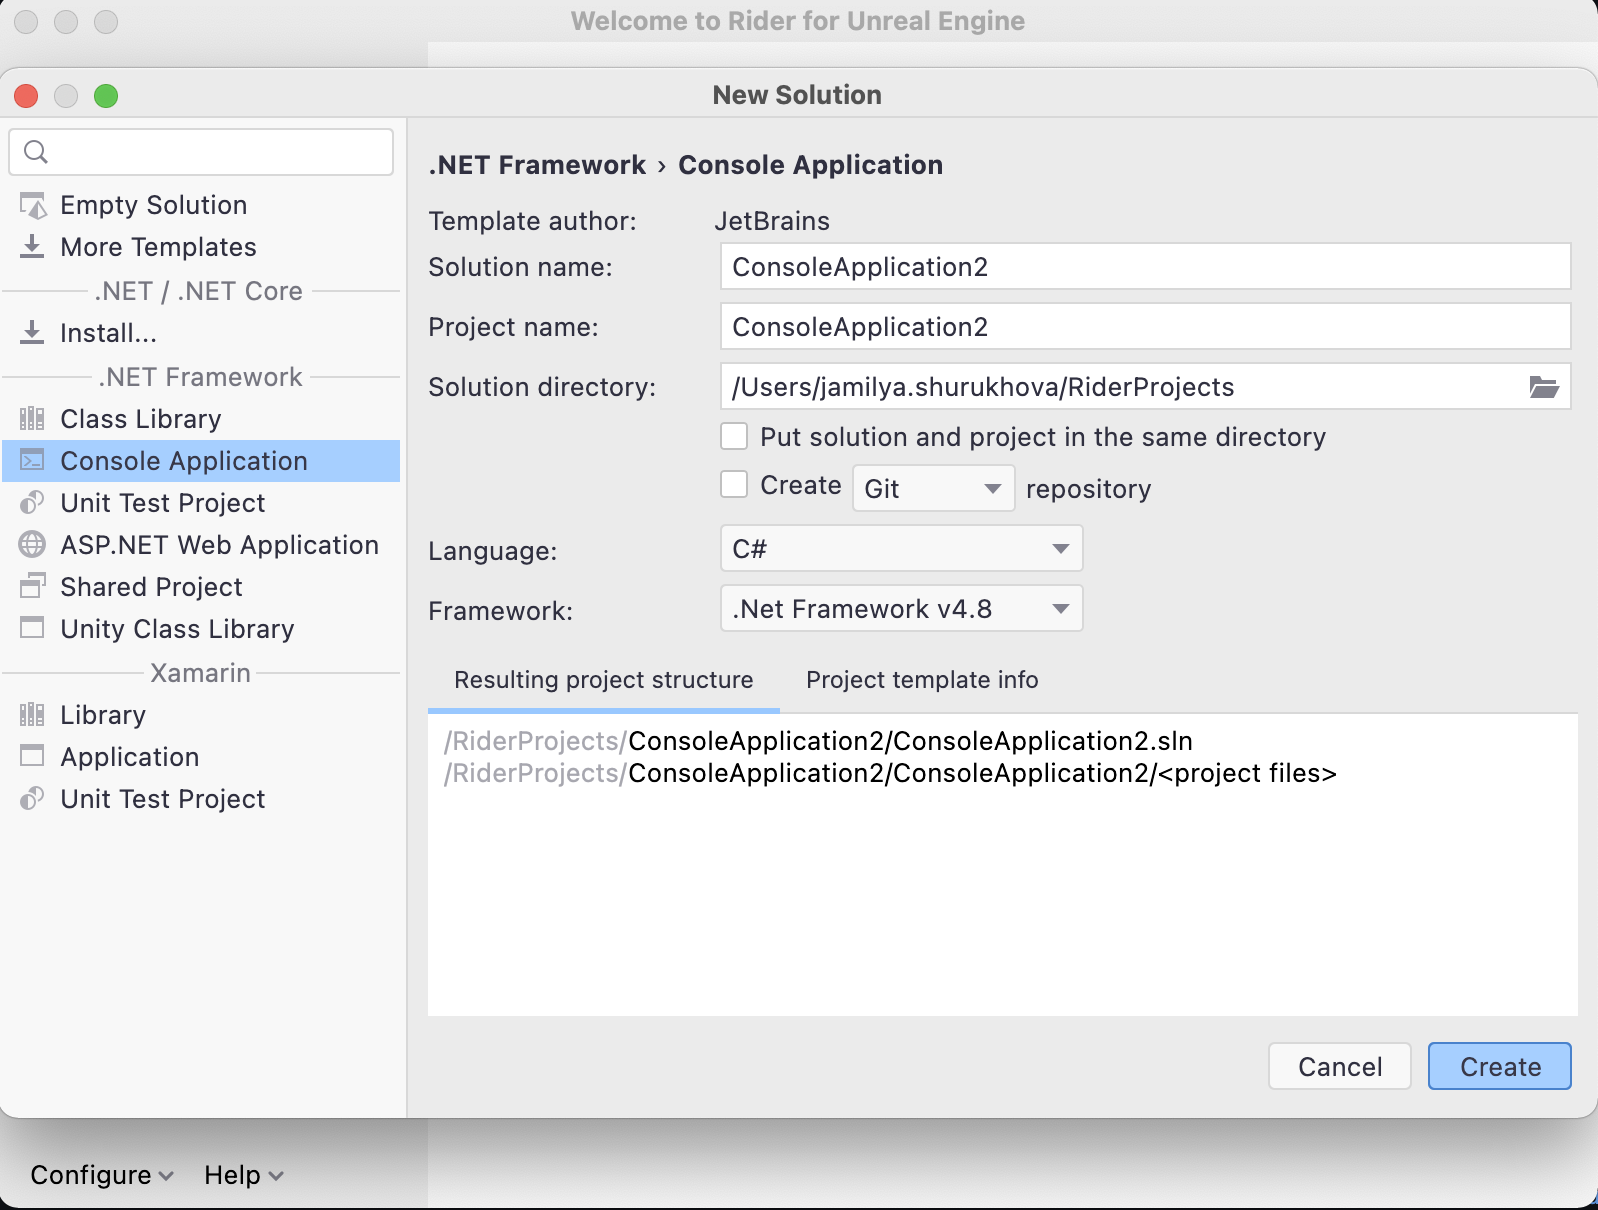The height and width of the screenshot is (1210, 1598).
Task: Switch to Project template info tab
Action: pos(922,680)
